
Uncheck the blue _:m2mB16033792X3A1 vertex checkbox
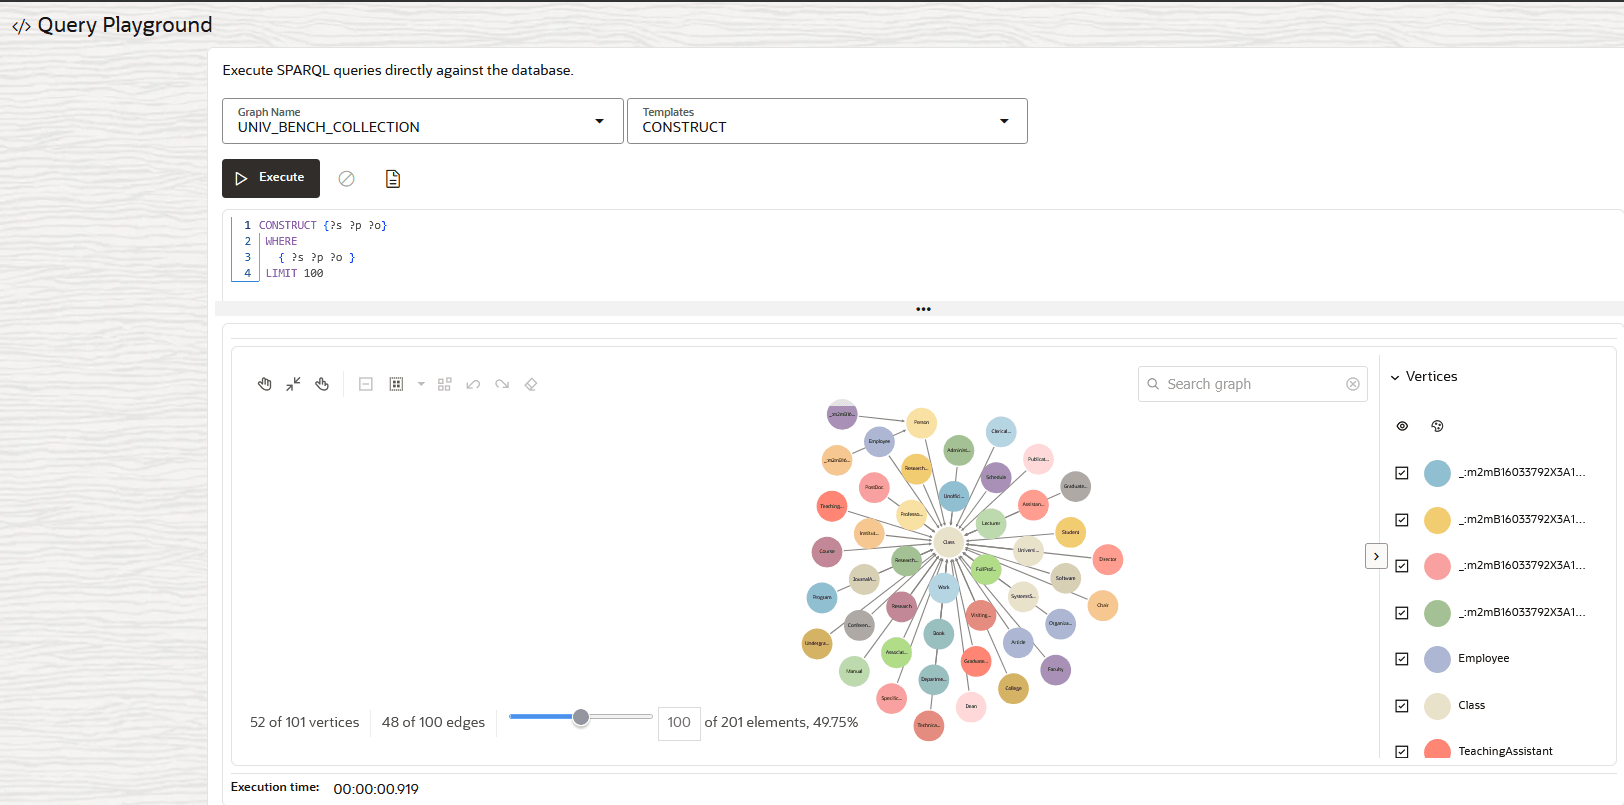click(1402, 473)
